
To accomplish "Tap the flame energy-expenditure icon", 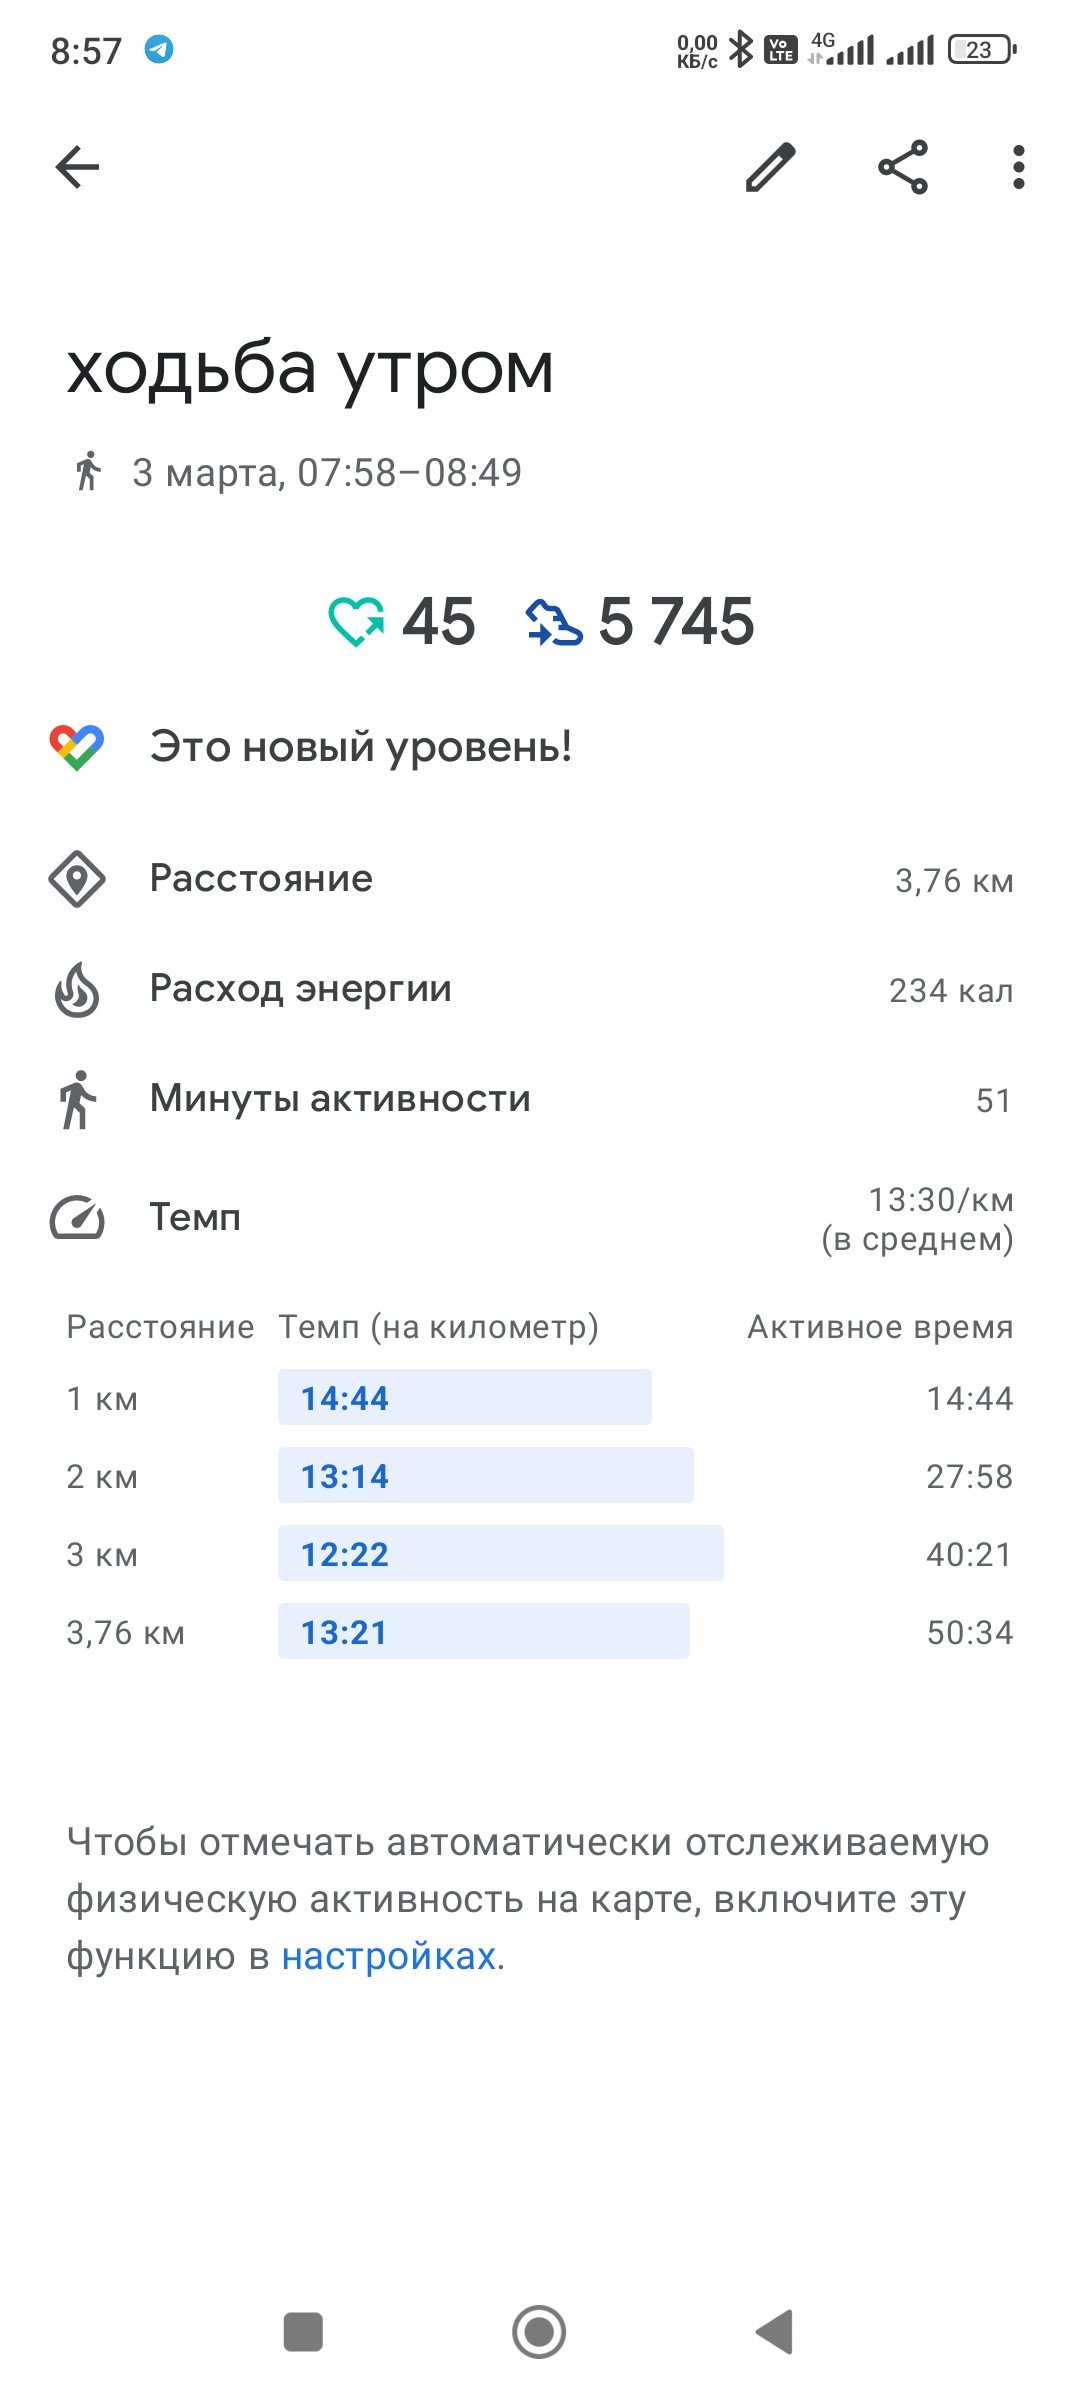I will click(x=77, y=990).
